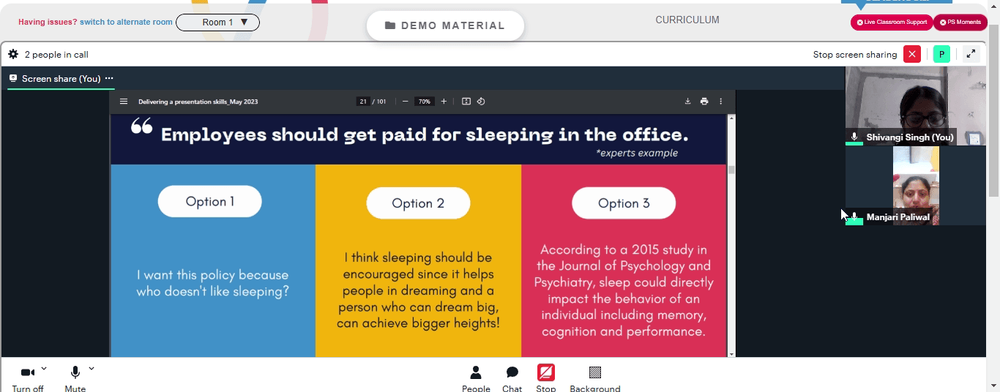Edit PDF zoom percentage field
This screenshot has height=392, width=1000.
(424, 101)
